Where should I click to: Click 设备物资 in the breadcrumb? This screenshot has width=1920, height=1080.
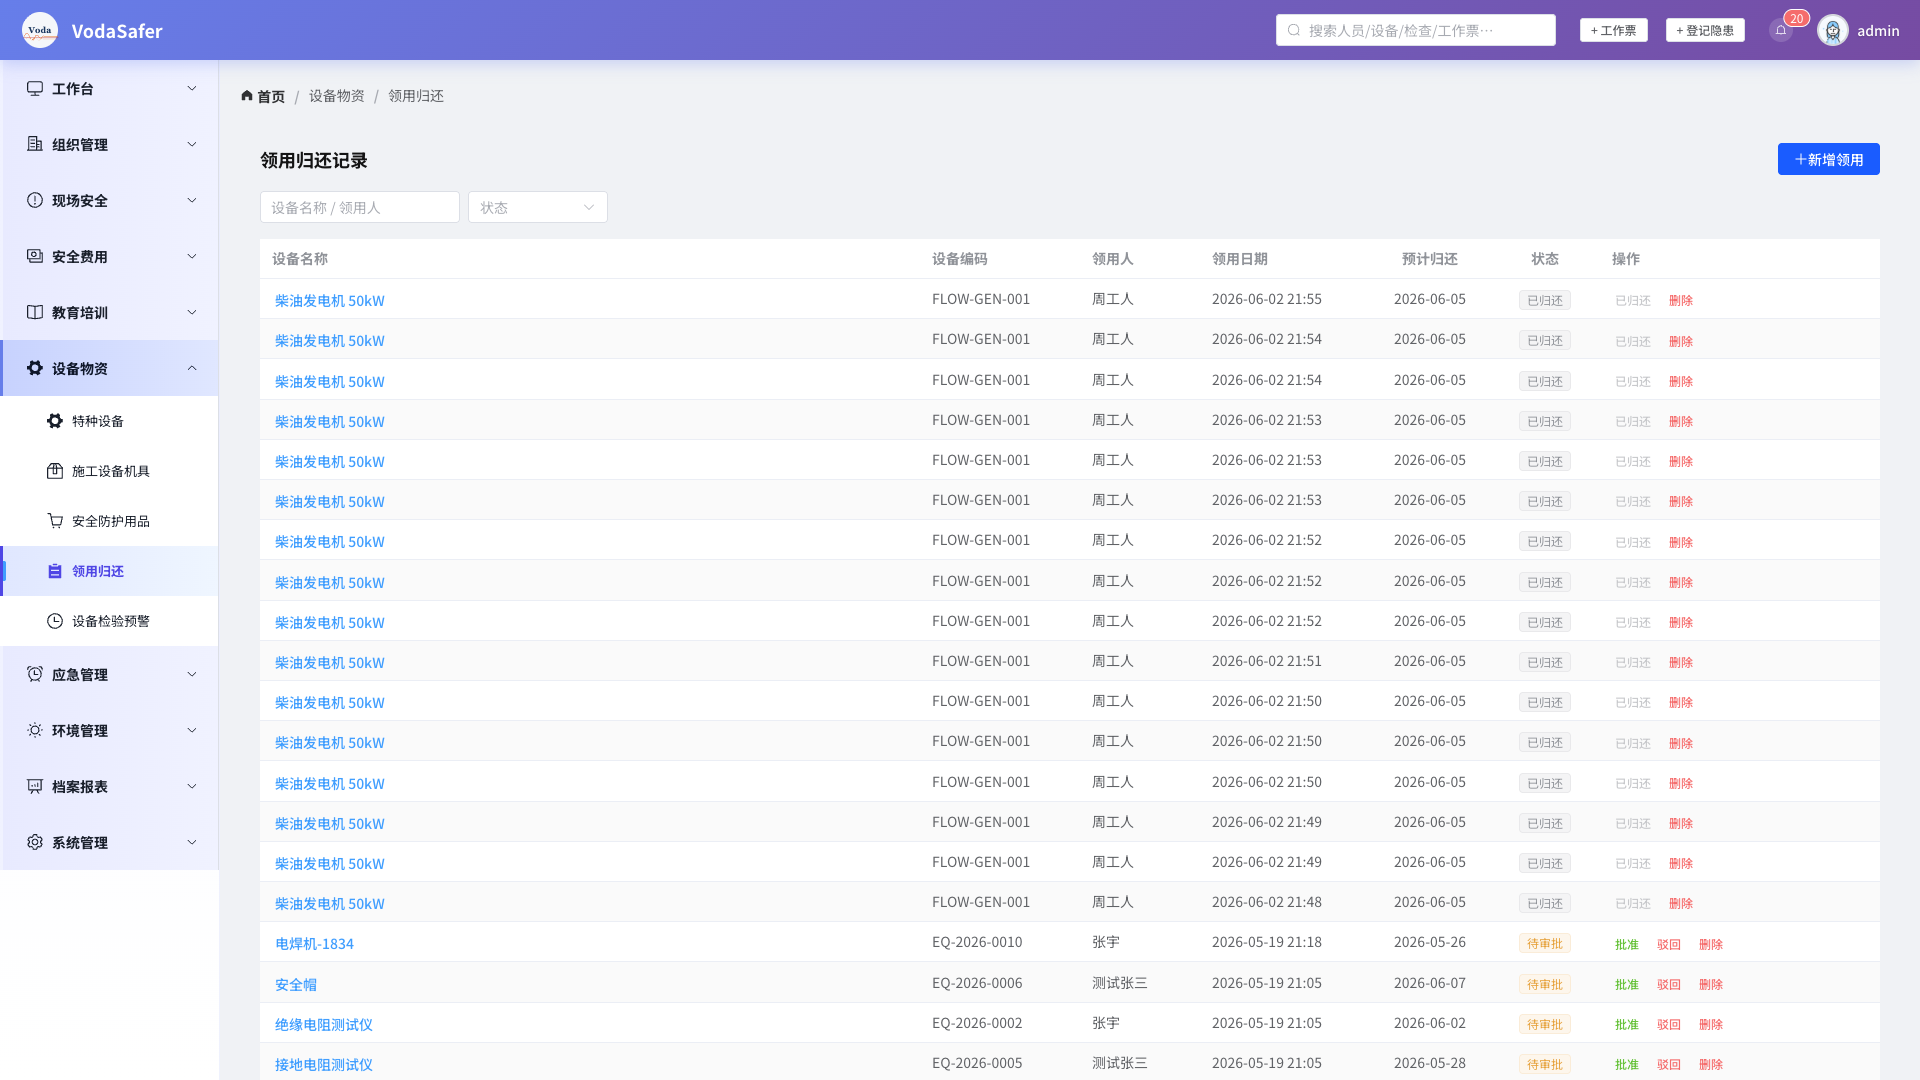click(x=337, y=96)
